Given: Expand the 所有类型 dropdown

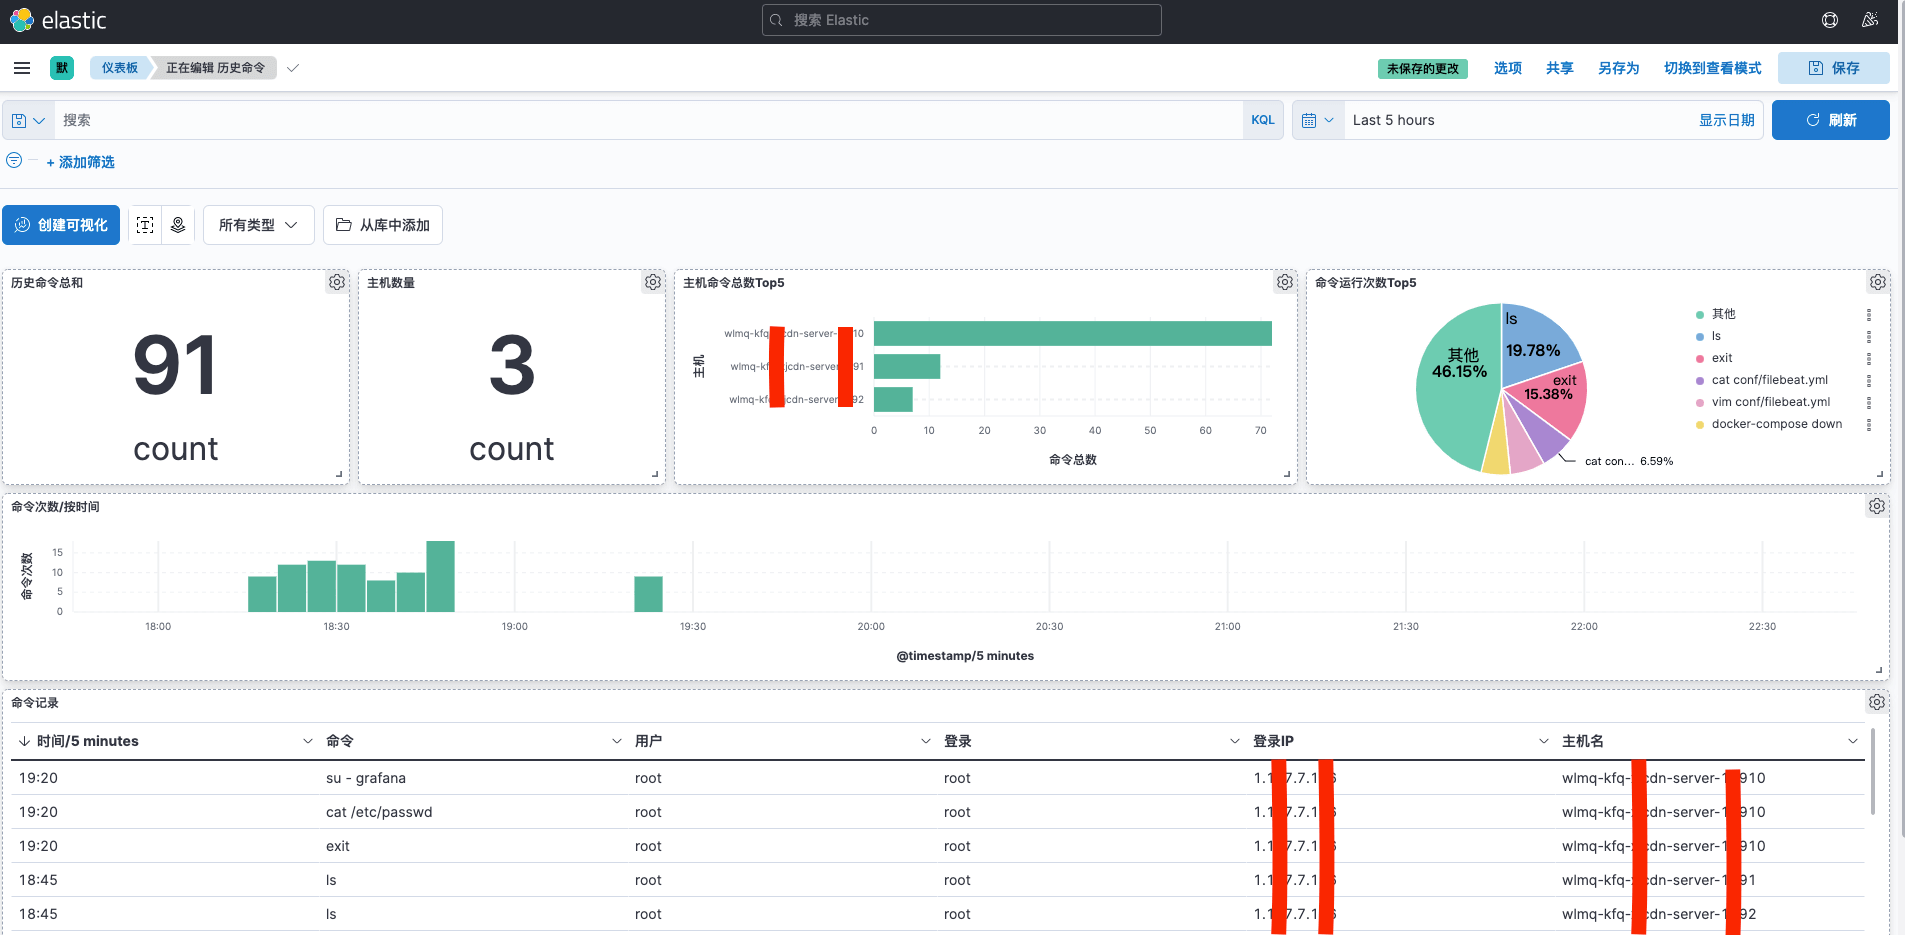Looking at the screenshot, I should (x=258, y=225).
